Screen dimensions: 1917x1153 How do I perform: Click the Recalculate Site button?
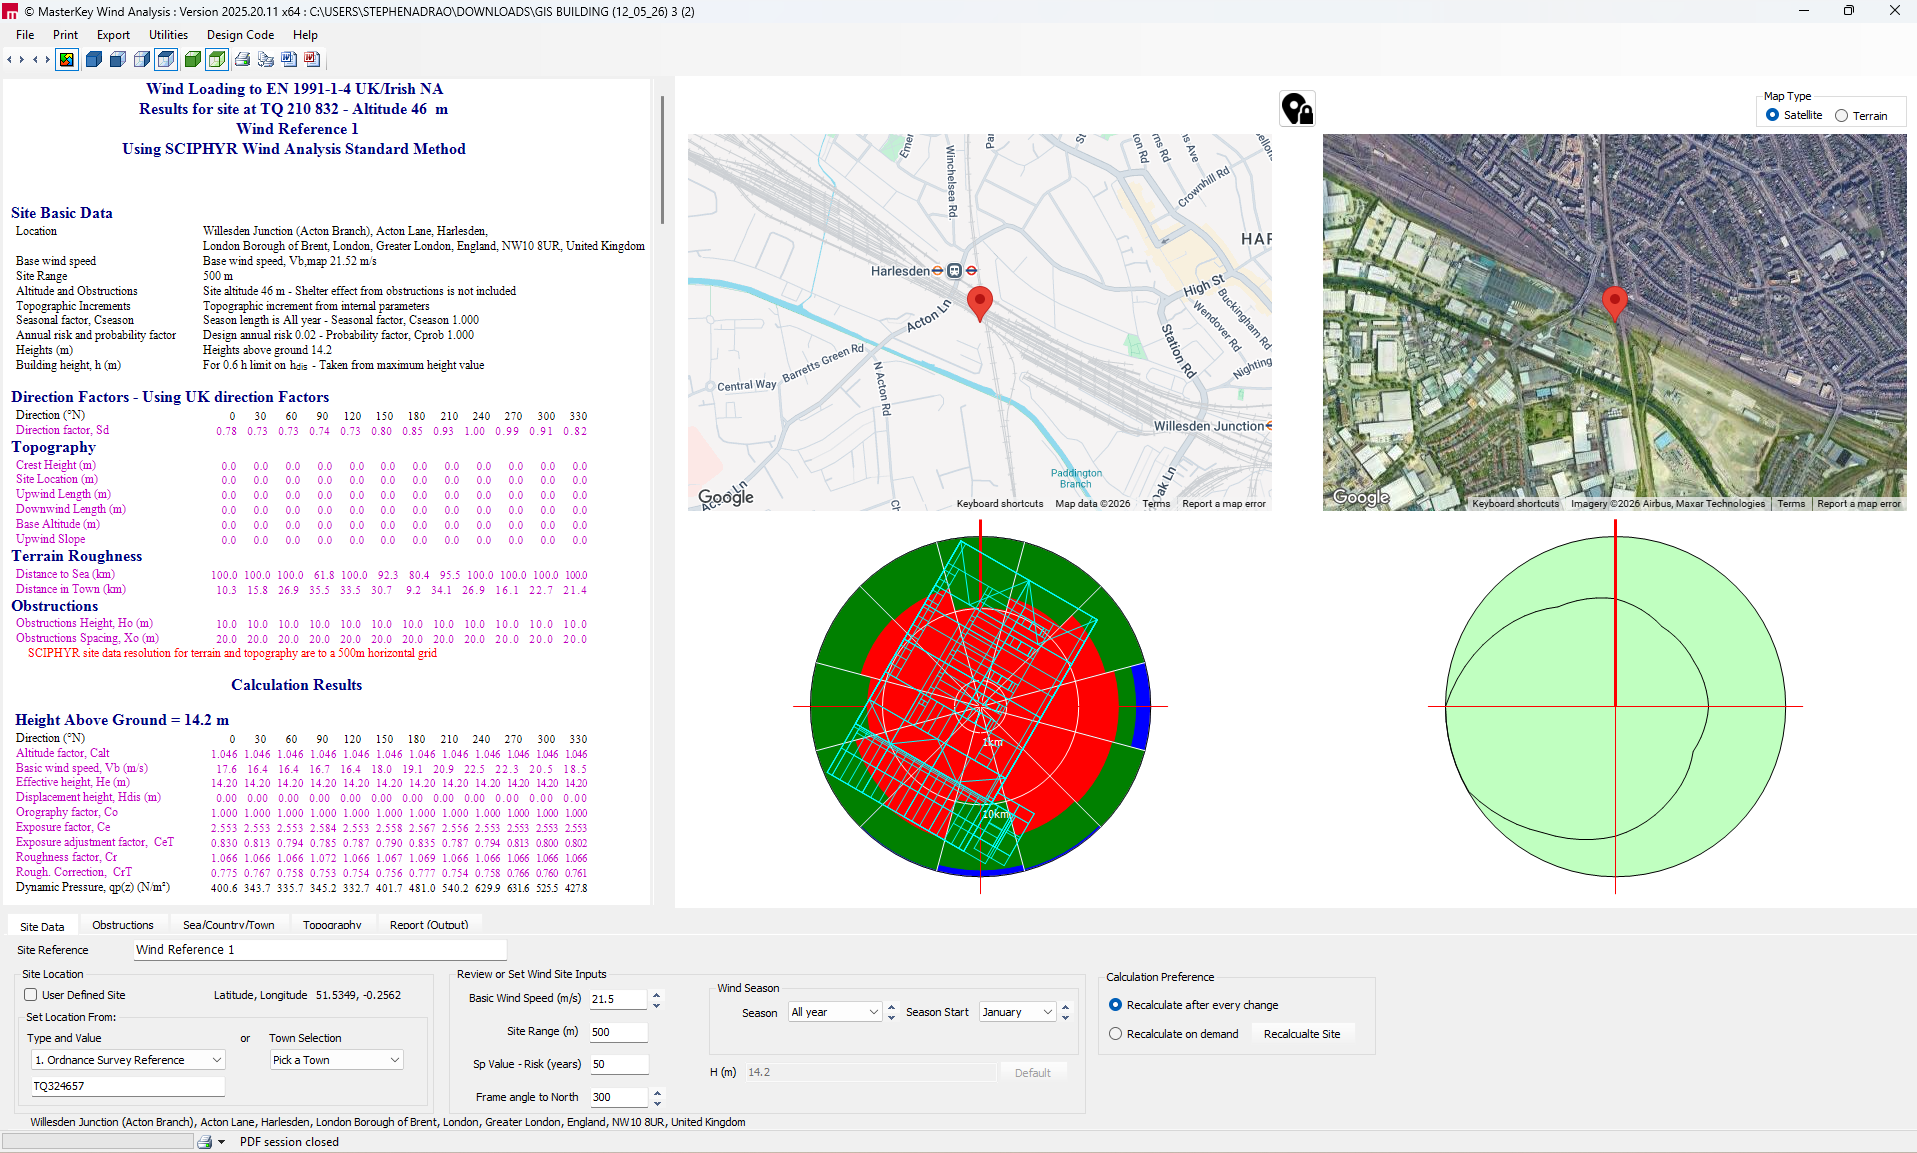coord(1302,1034)
